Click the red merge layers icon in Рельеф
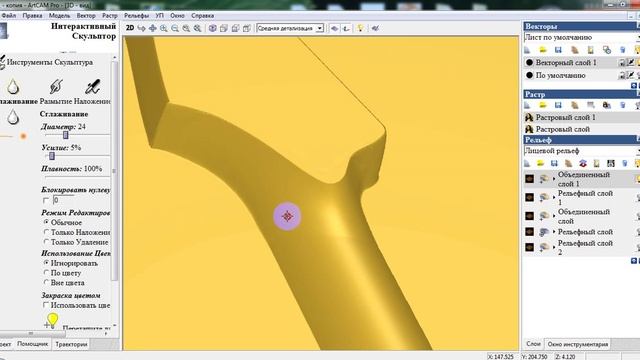The height and width of the screenshot is (360, 640). click(x=583, y=164)
